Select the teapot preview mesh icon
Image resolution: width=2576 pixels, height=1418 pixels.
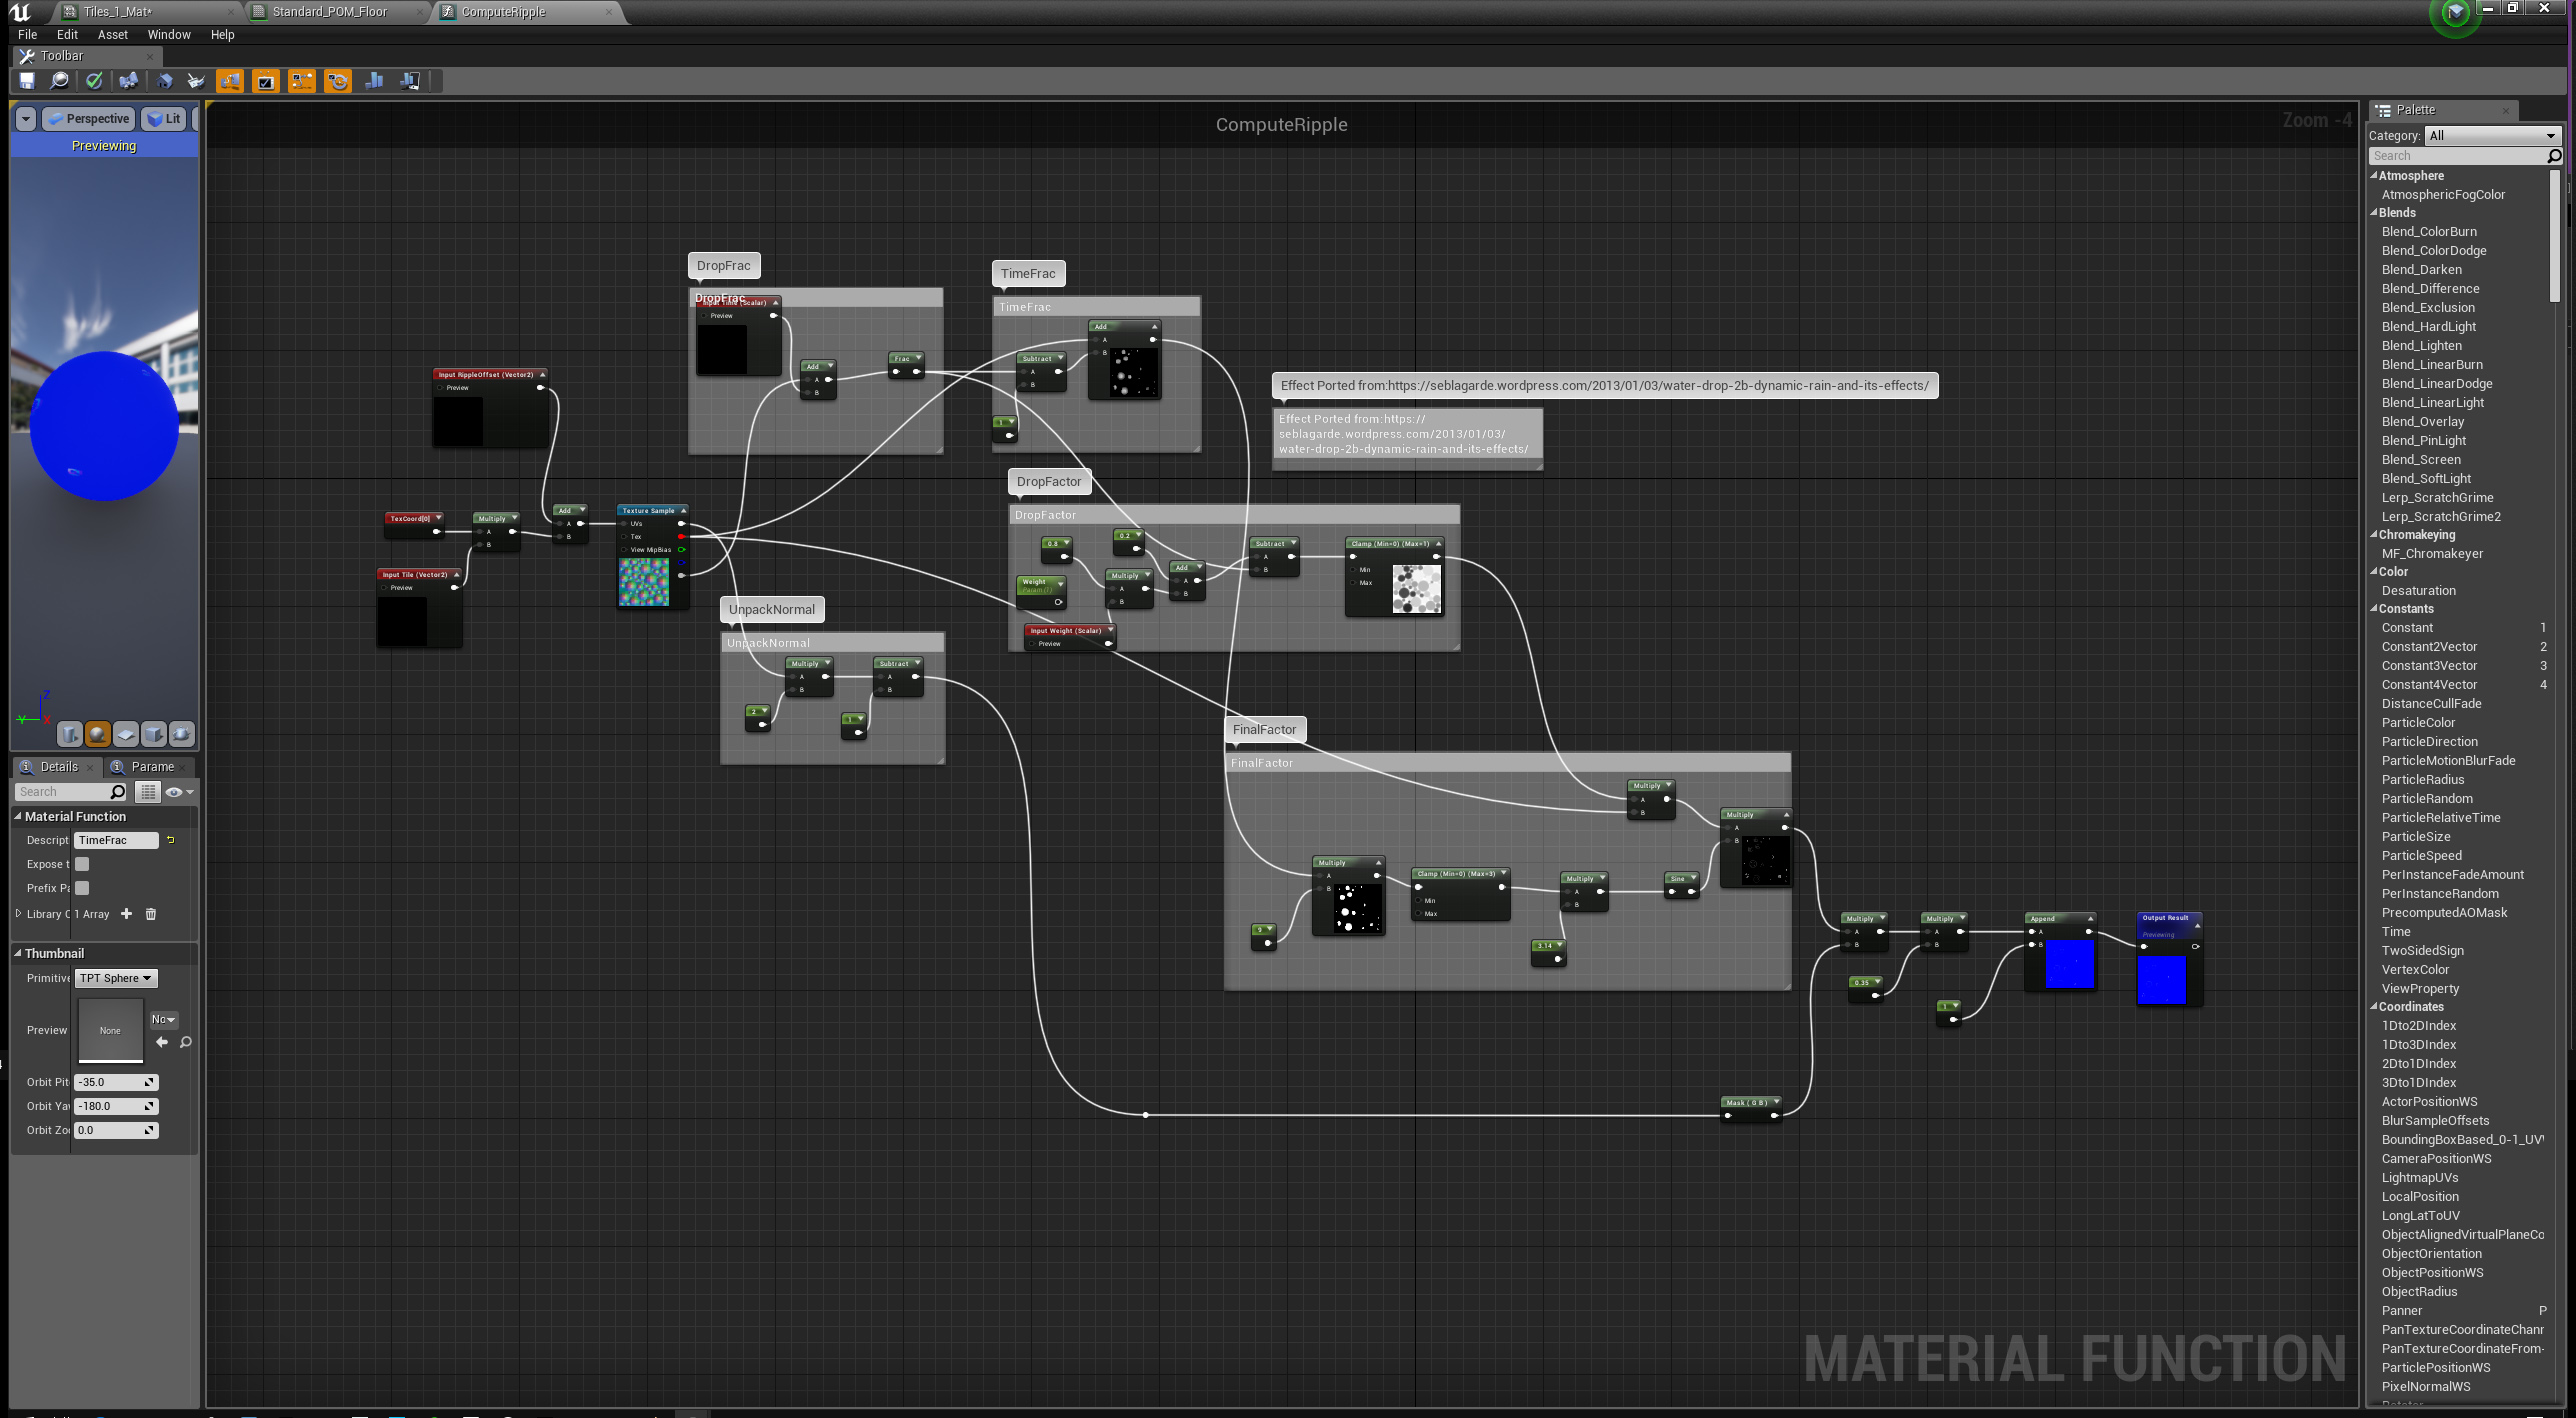coord(182,734)
